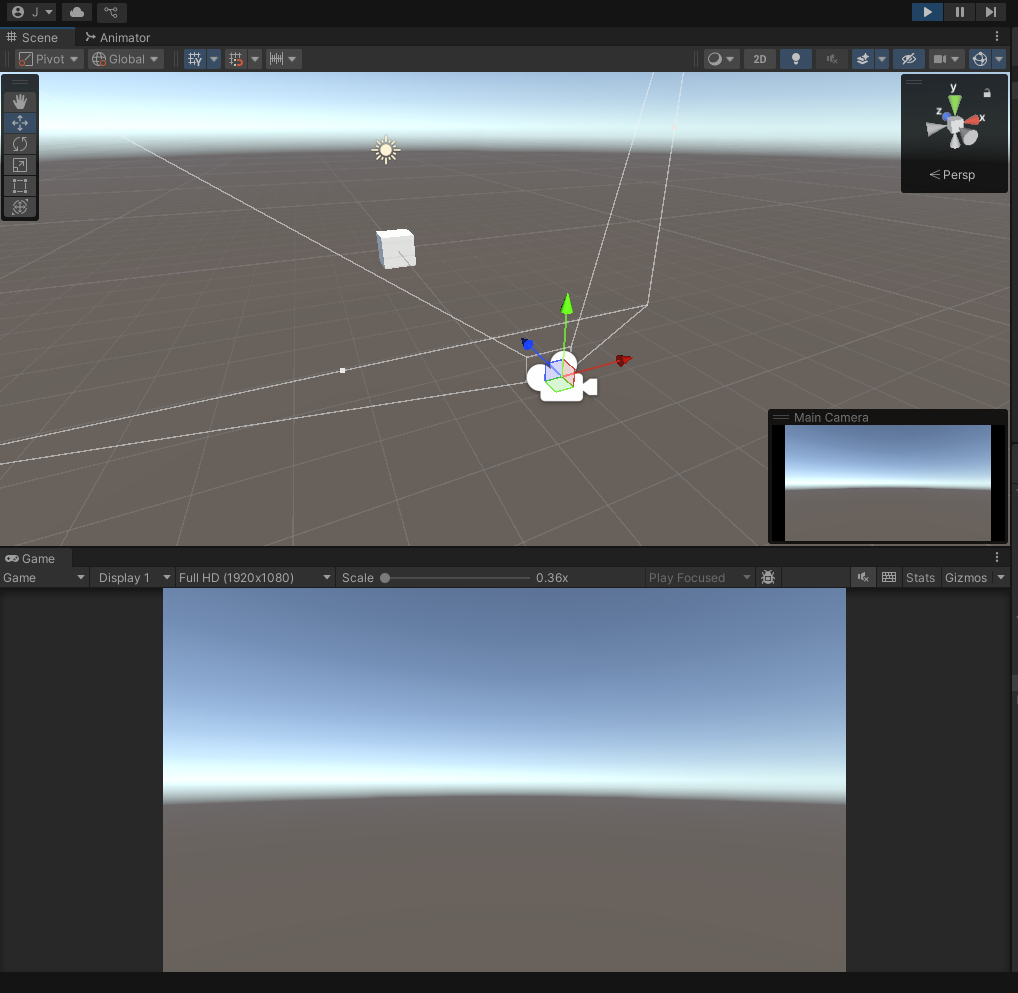Toggle scene audio mute
The width and height of the screenshot is (1018, 993).
[x=831, y=59]
